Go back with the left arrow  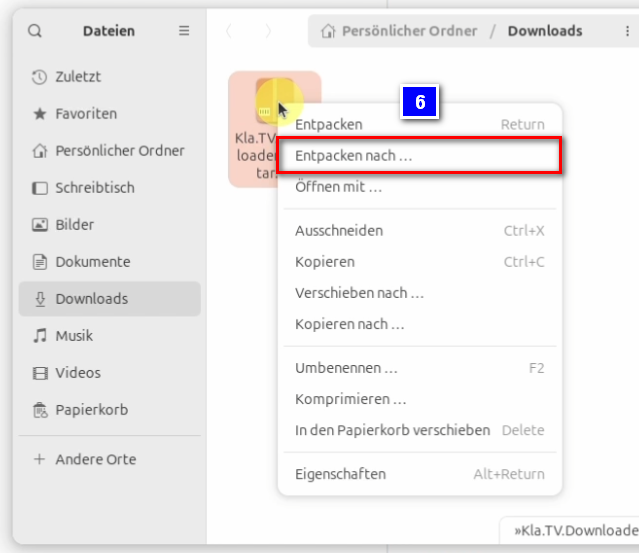click(x=229, y=31)
